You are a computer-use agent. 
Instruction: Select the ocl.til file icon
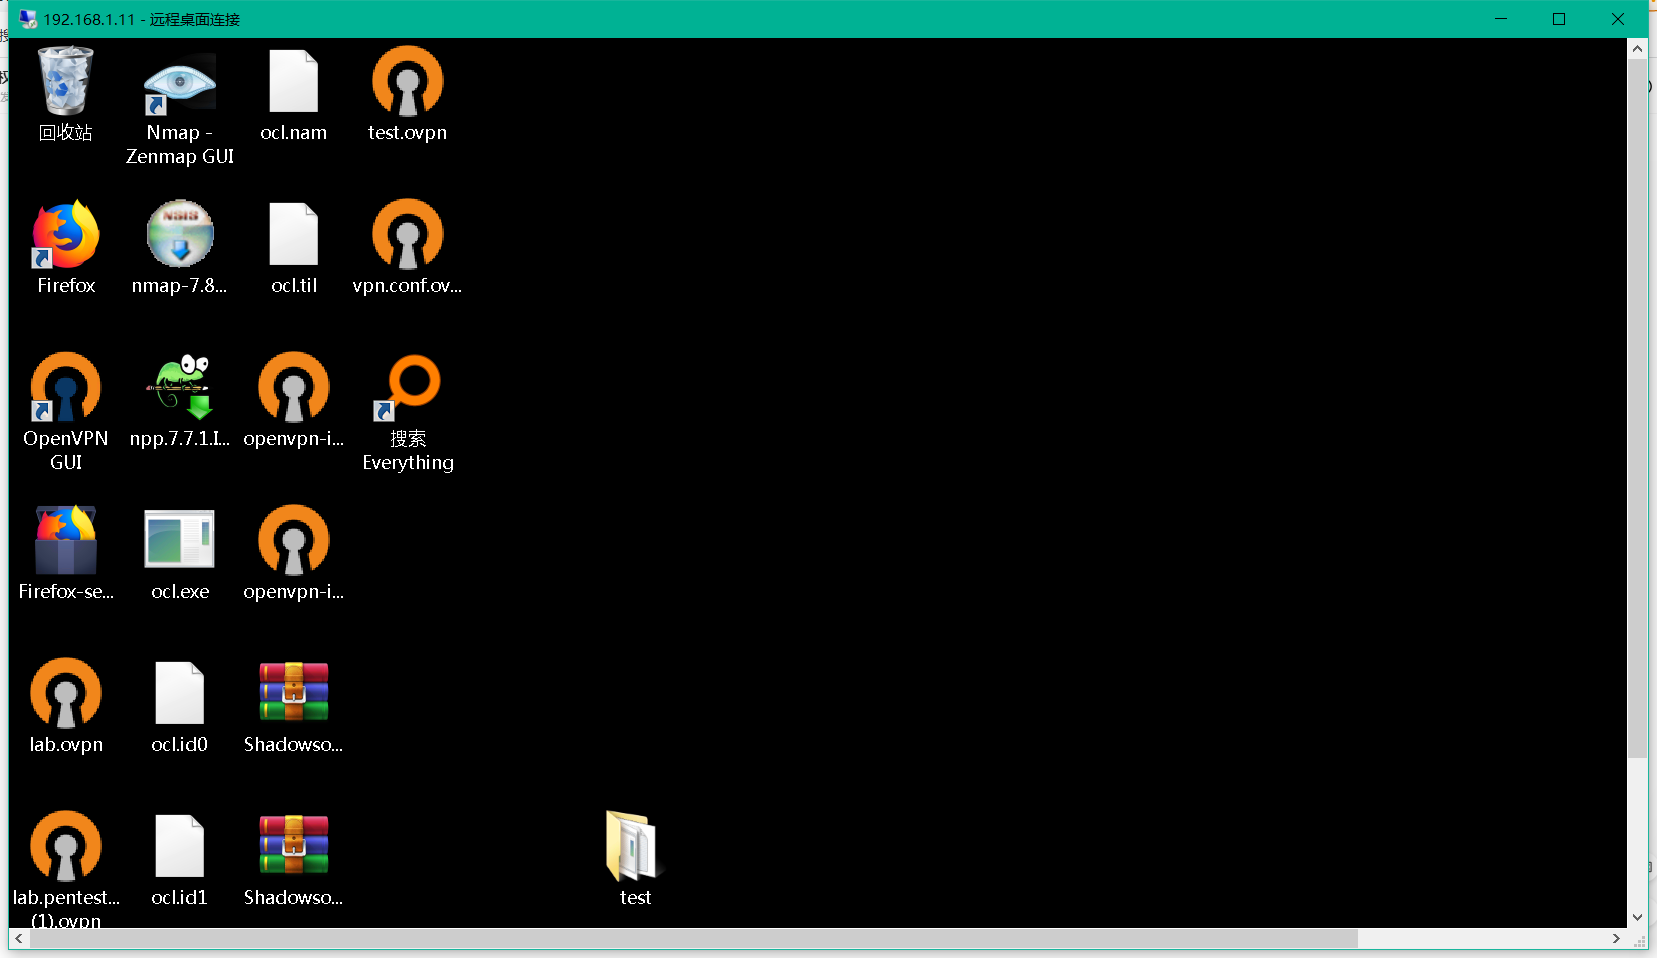[x=294, y=235]
